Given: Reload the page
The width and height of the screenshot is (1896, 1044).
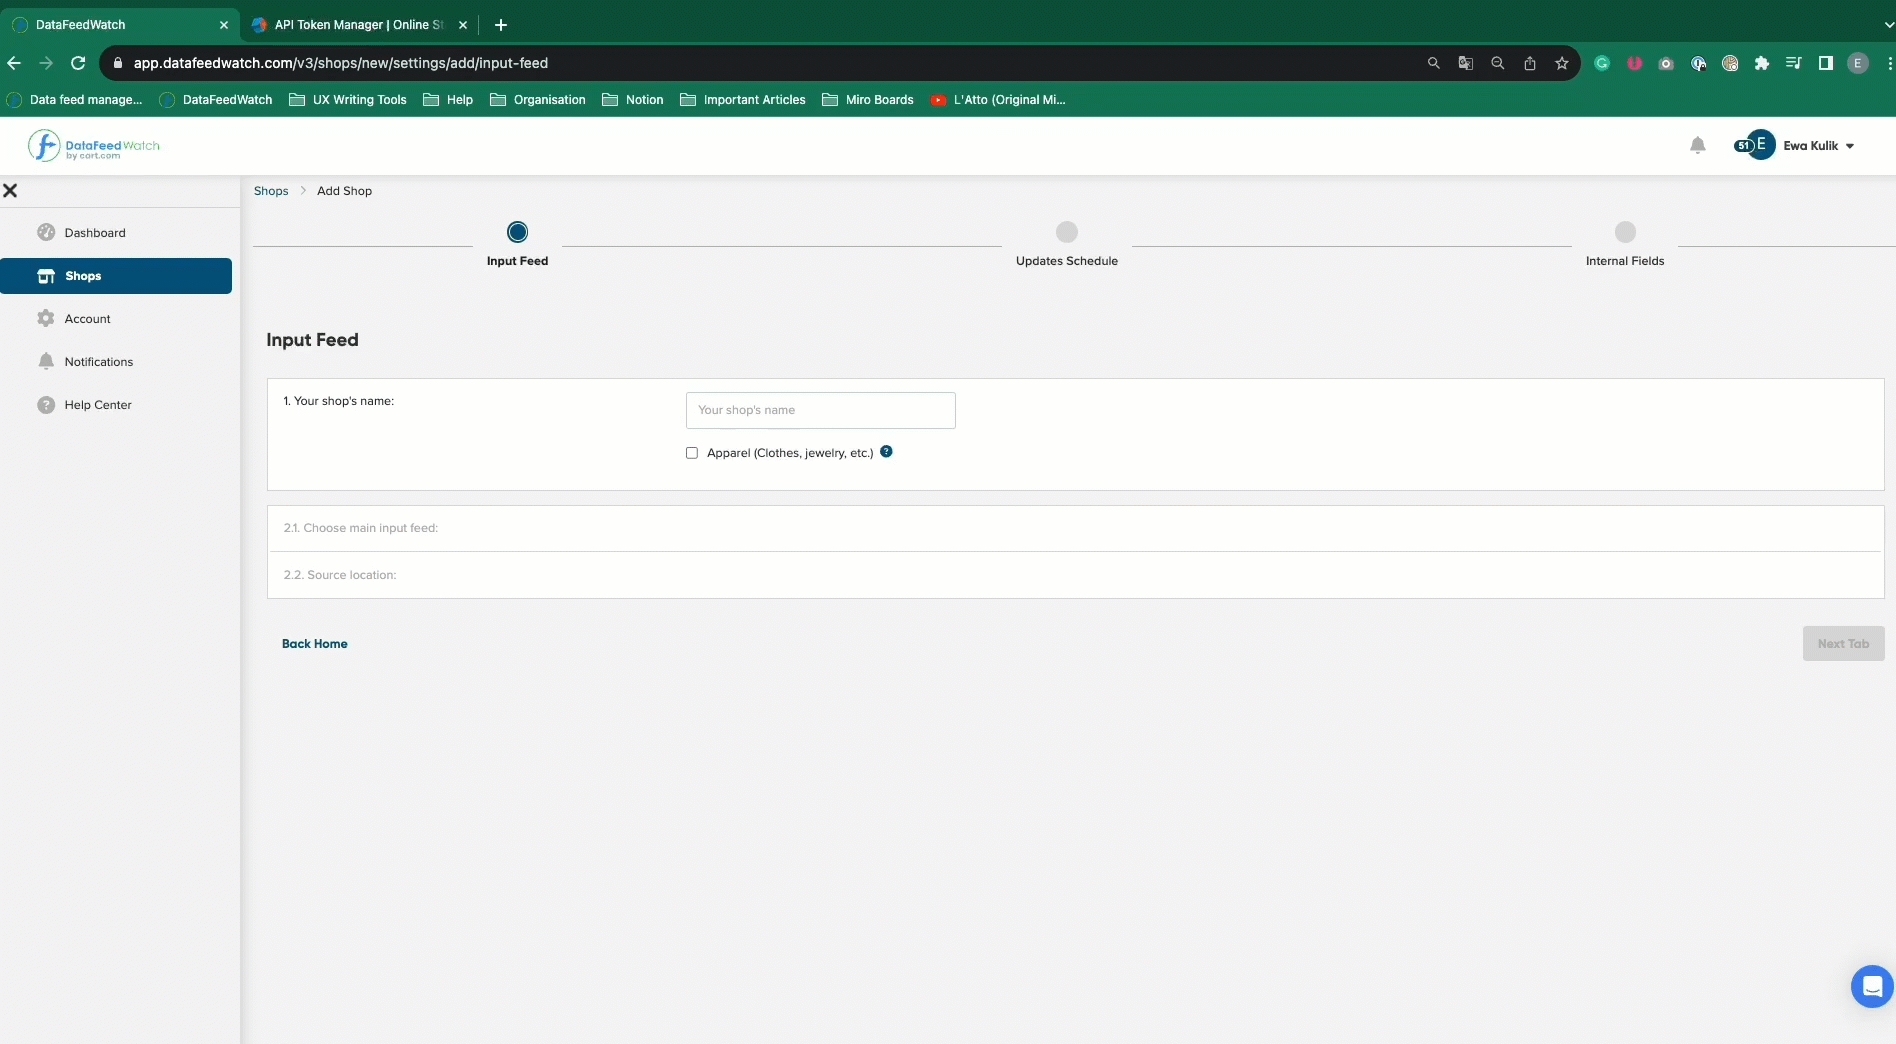Looking at the screenshot, I should [x=78, y=63].
